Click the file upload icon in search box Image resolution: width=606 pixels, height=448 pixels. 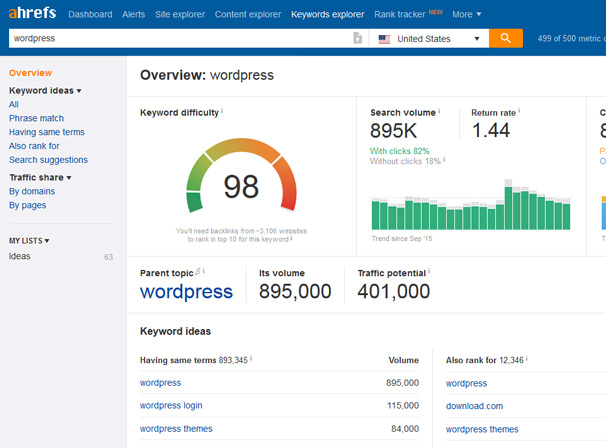(357, 38)
